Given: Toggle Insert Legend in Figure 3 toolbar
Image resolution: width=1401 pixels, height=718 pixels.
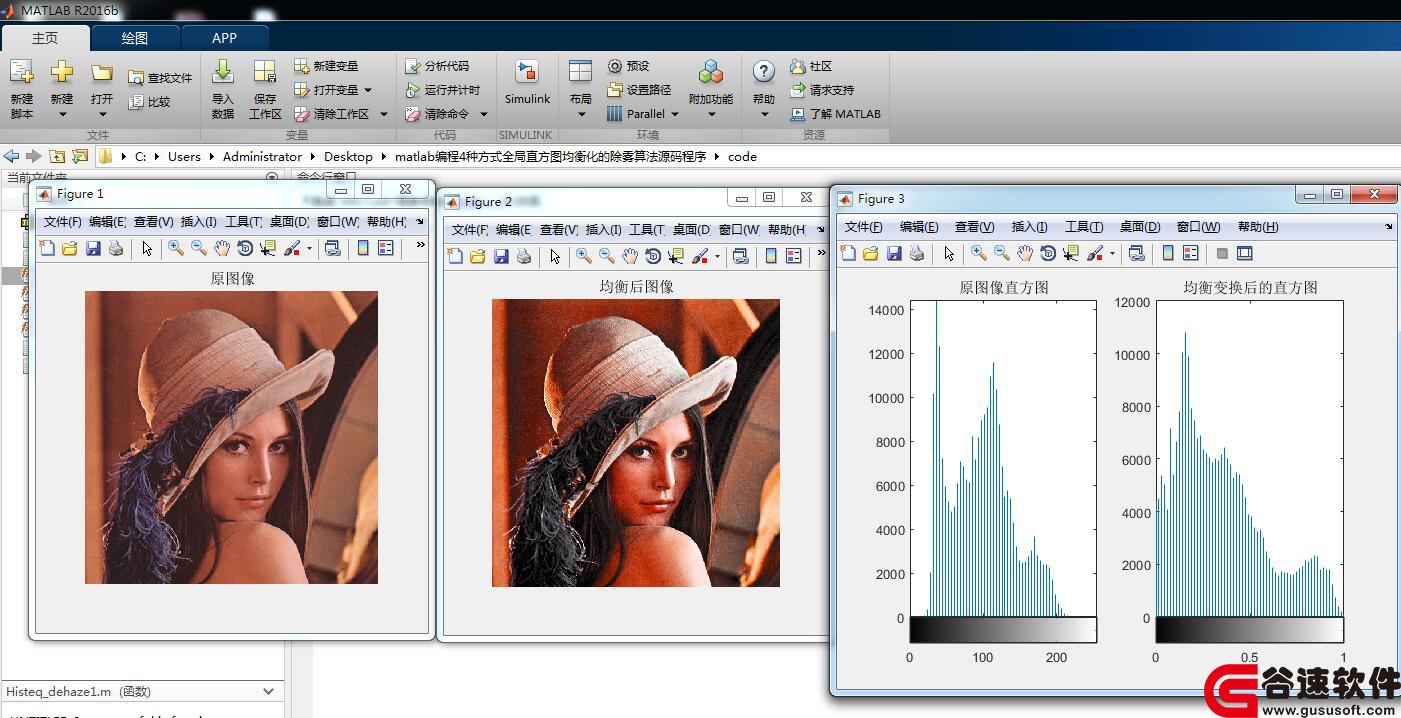Looking at the screenshot, I should [x=1191, y=253].
